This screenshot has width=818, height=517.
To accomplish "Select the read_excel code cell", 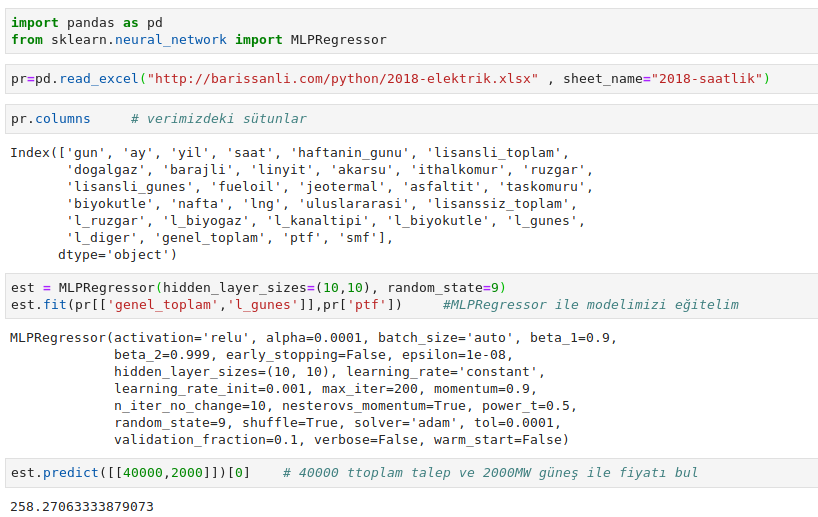I will [x=412, y=79].
